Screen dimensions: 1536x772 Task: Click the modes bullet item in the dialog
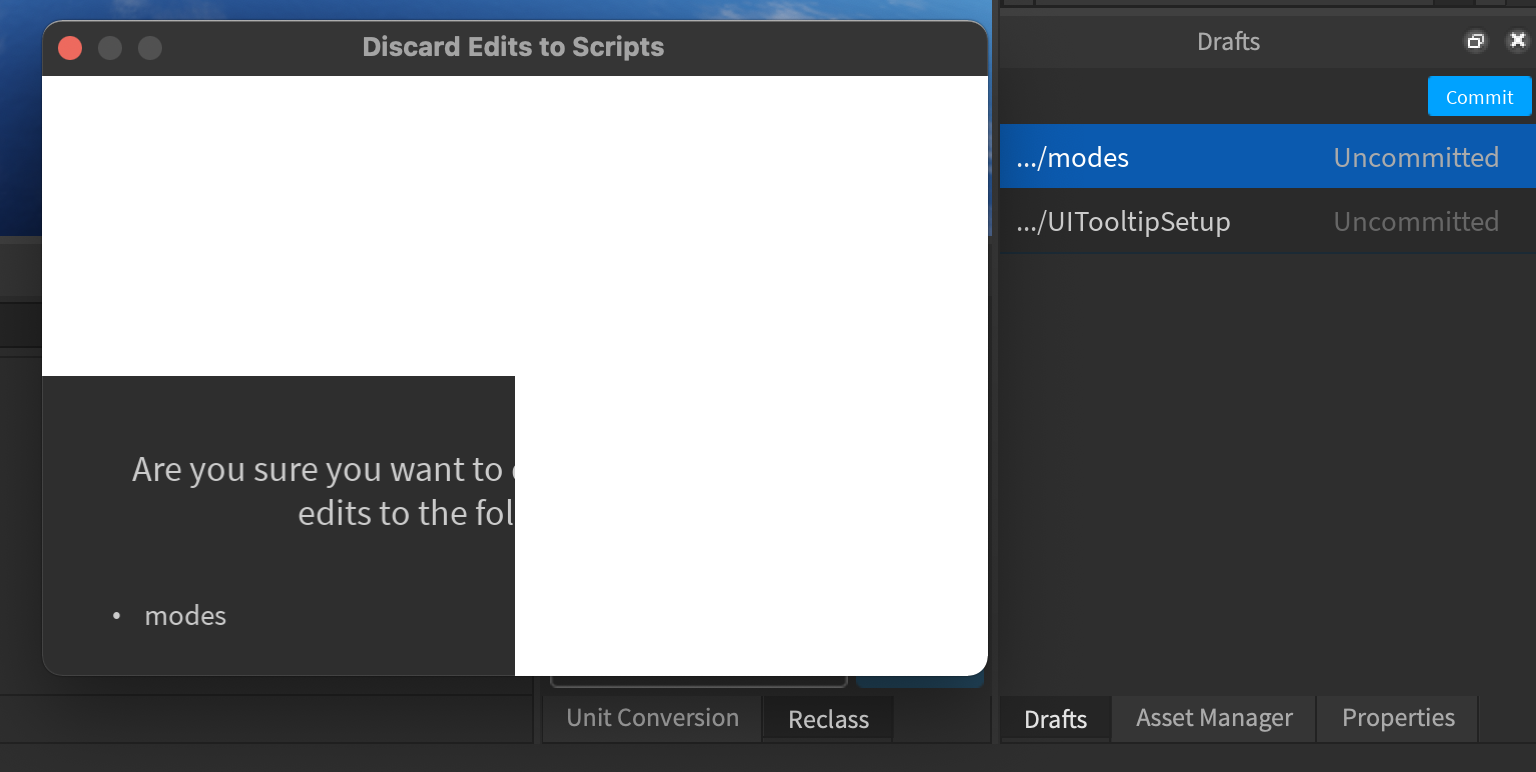pos(185,615)
